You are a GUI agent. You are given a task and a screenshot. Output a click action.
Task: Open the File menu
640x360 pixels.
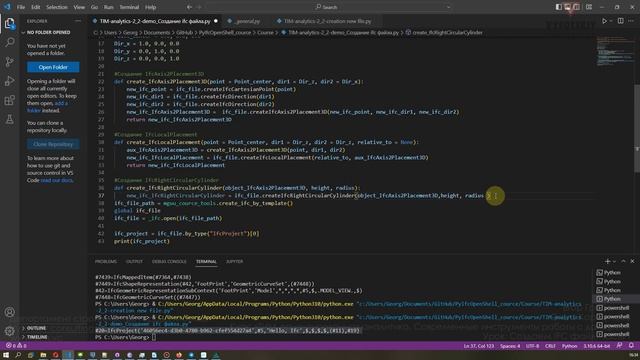pyautogui.click(x=21, y=7)
